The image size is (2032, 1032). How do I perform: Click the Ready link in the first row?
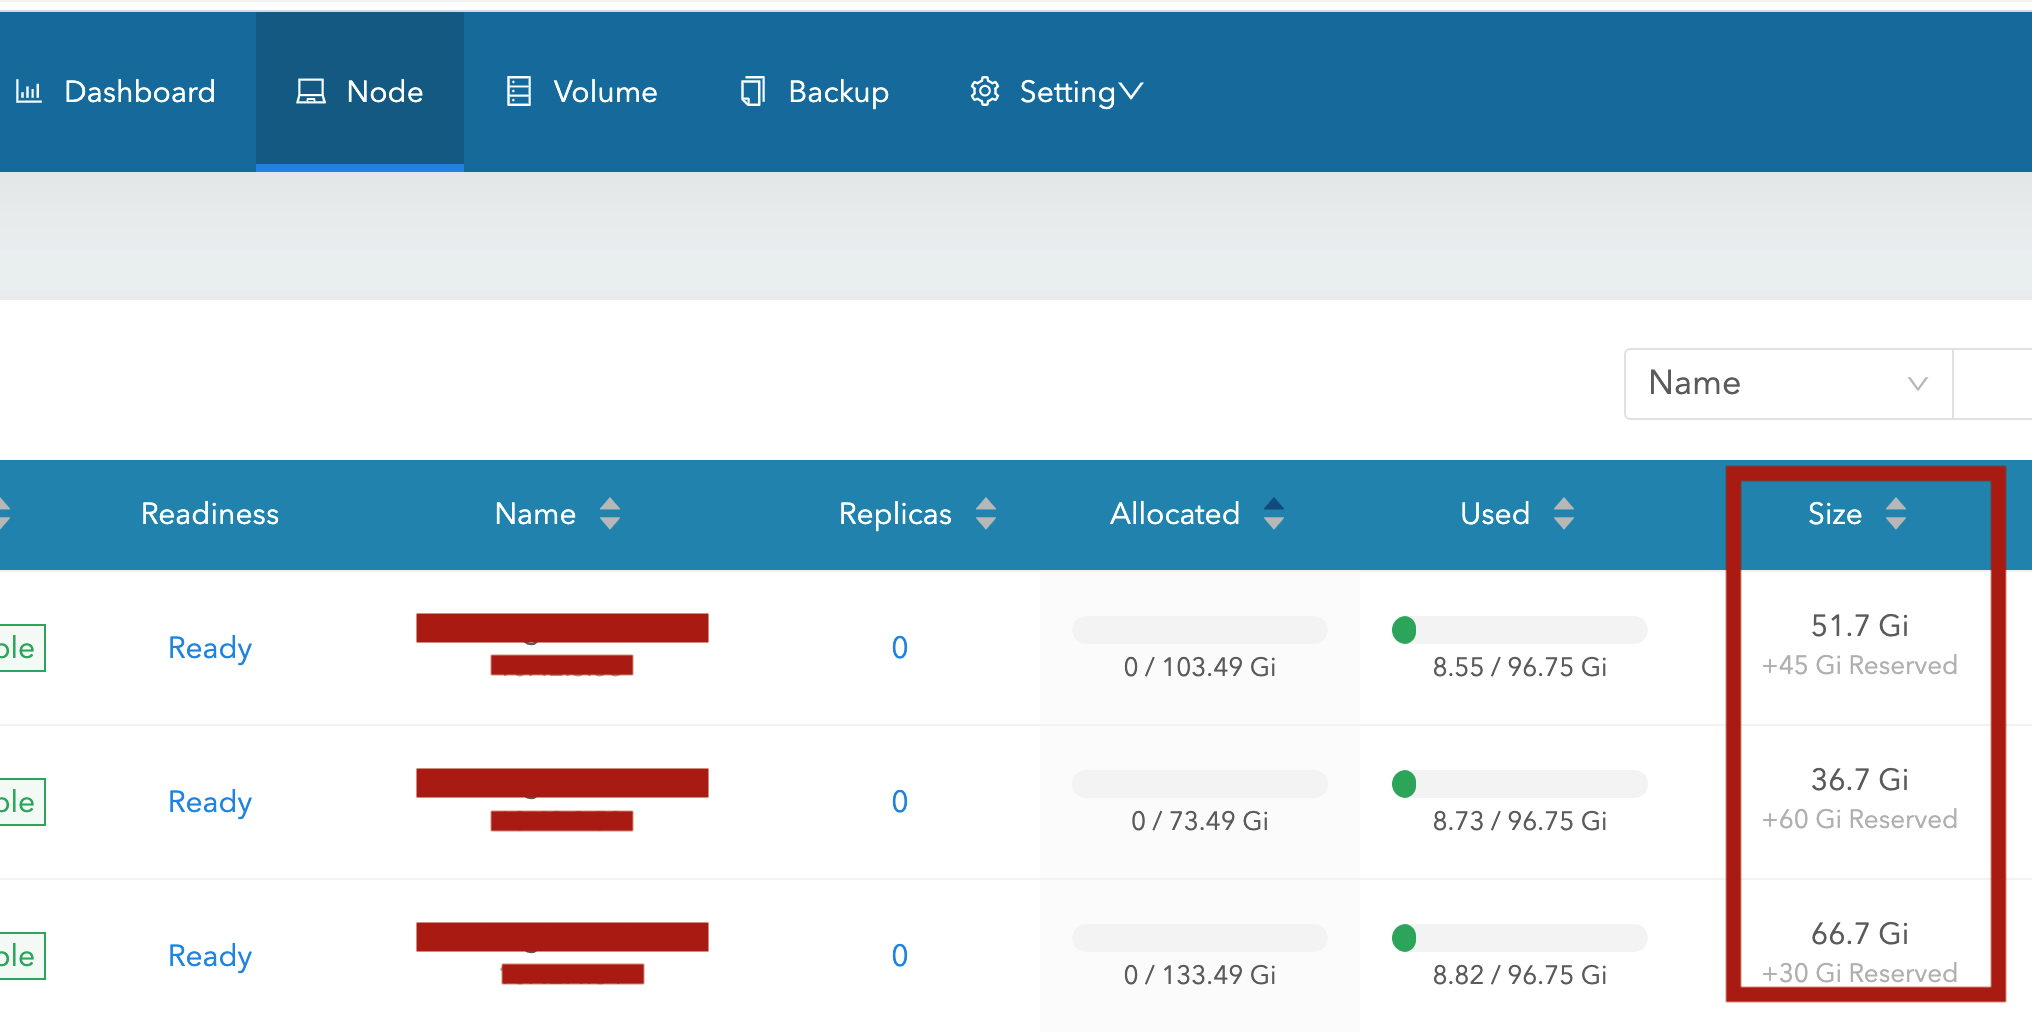209,647
